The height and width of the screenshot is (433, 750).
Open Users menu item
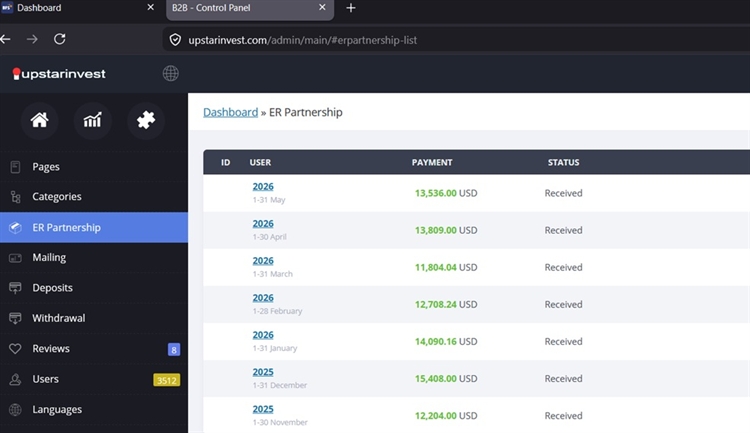click(x=94, y=379)
